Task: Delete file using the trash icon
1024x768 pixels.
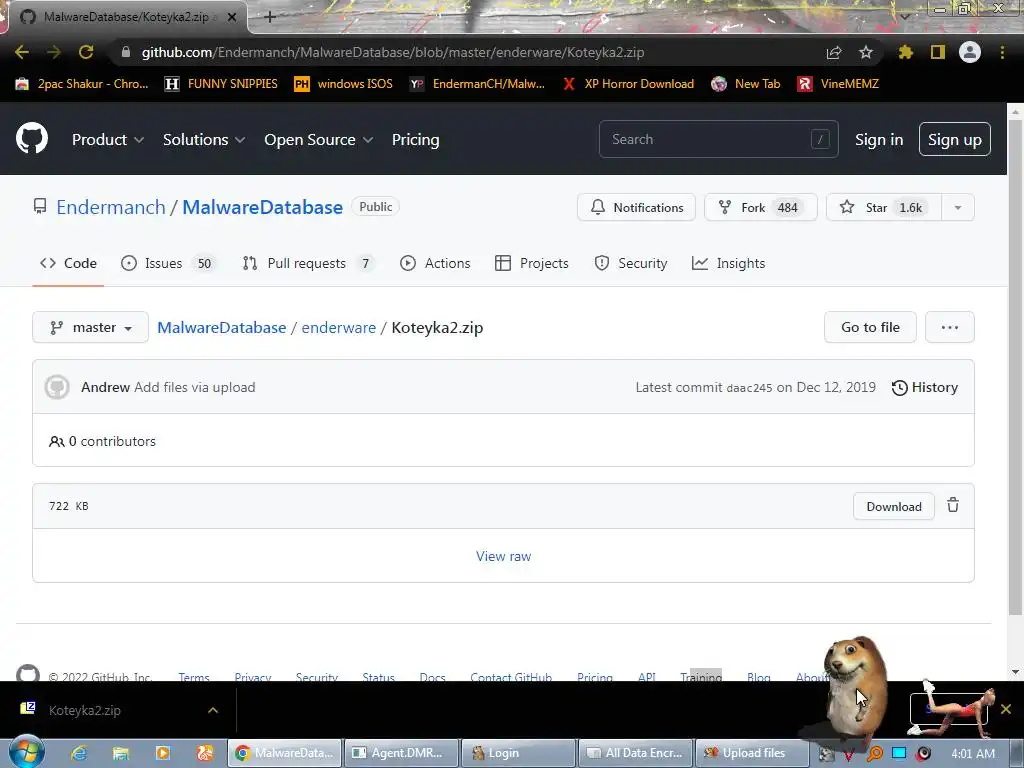Action: point(953,505)
